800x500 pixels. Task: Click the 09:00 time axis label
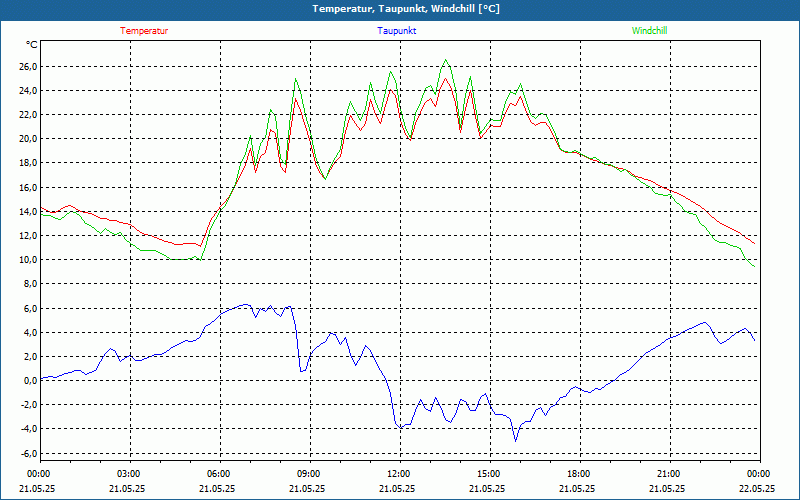(310, 474)
